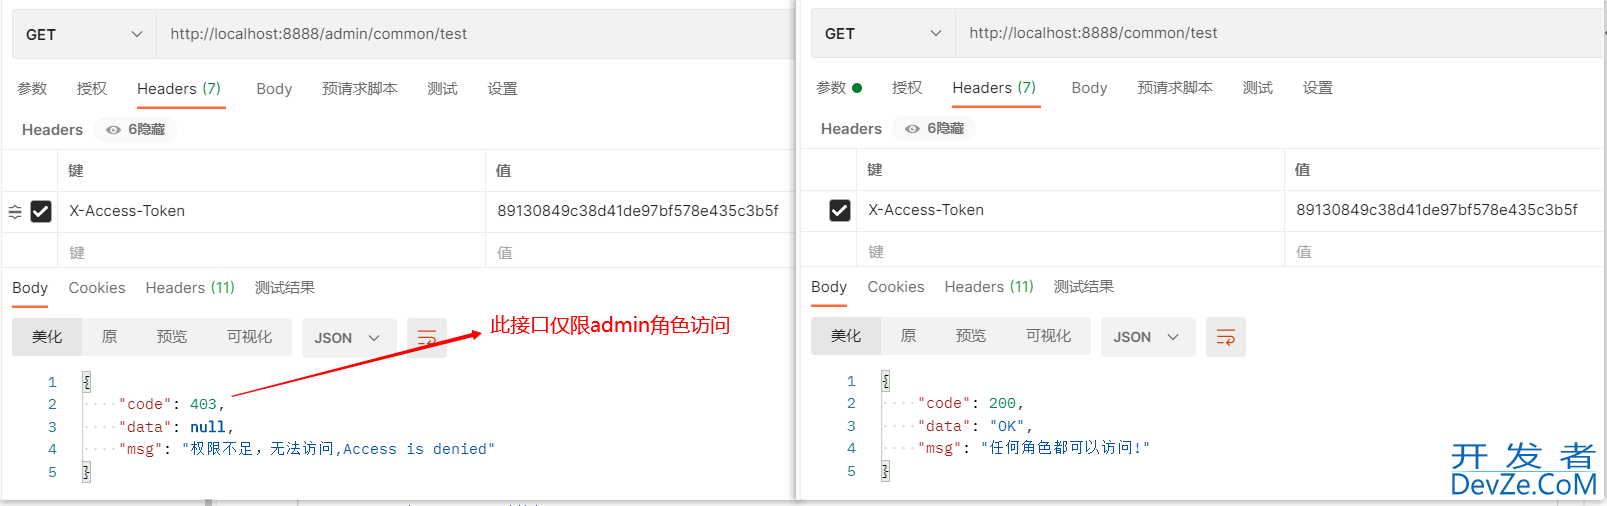Image resolution: width=1607 pixels, height=506 pixels.
Task: Select response Body tab in left panel
Action: (30, 287)
